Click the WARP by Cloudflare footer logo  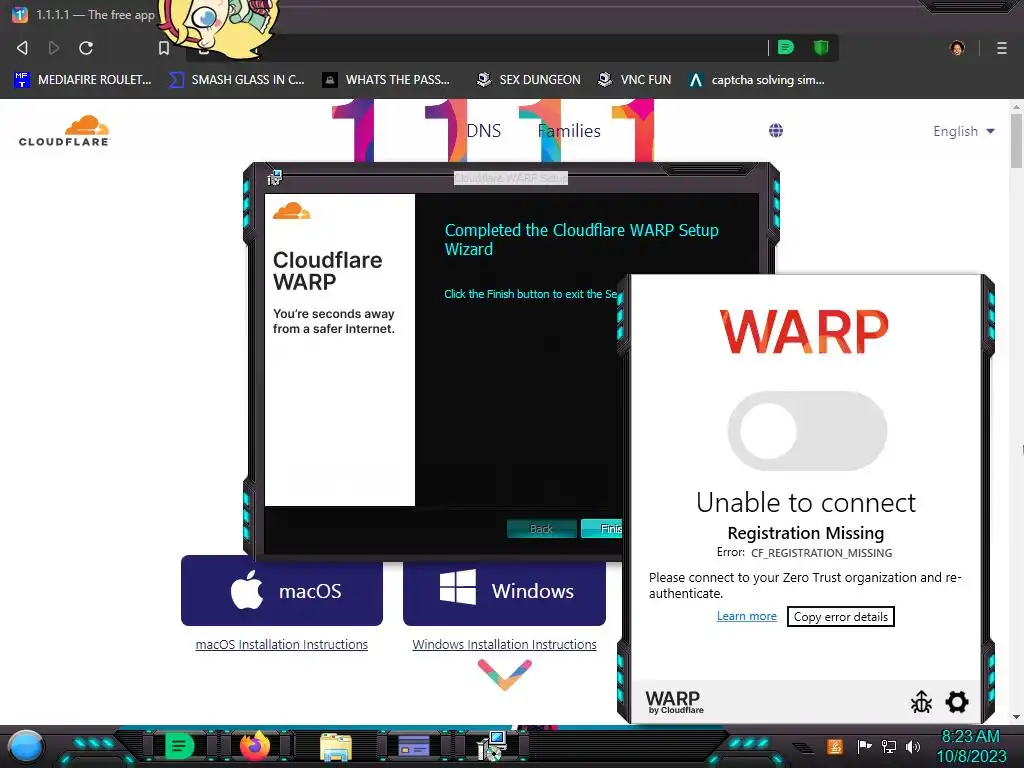[675, 702]
